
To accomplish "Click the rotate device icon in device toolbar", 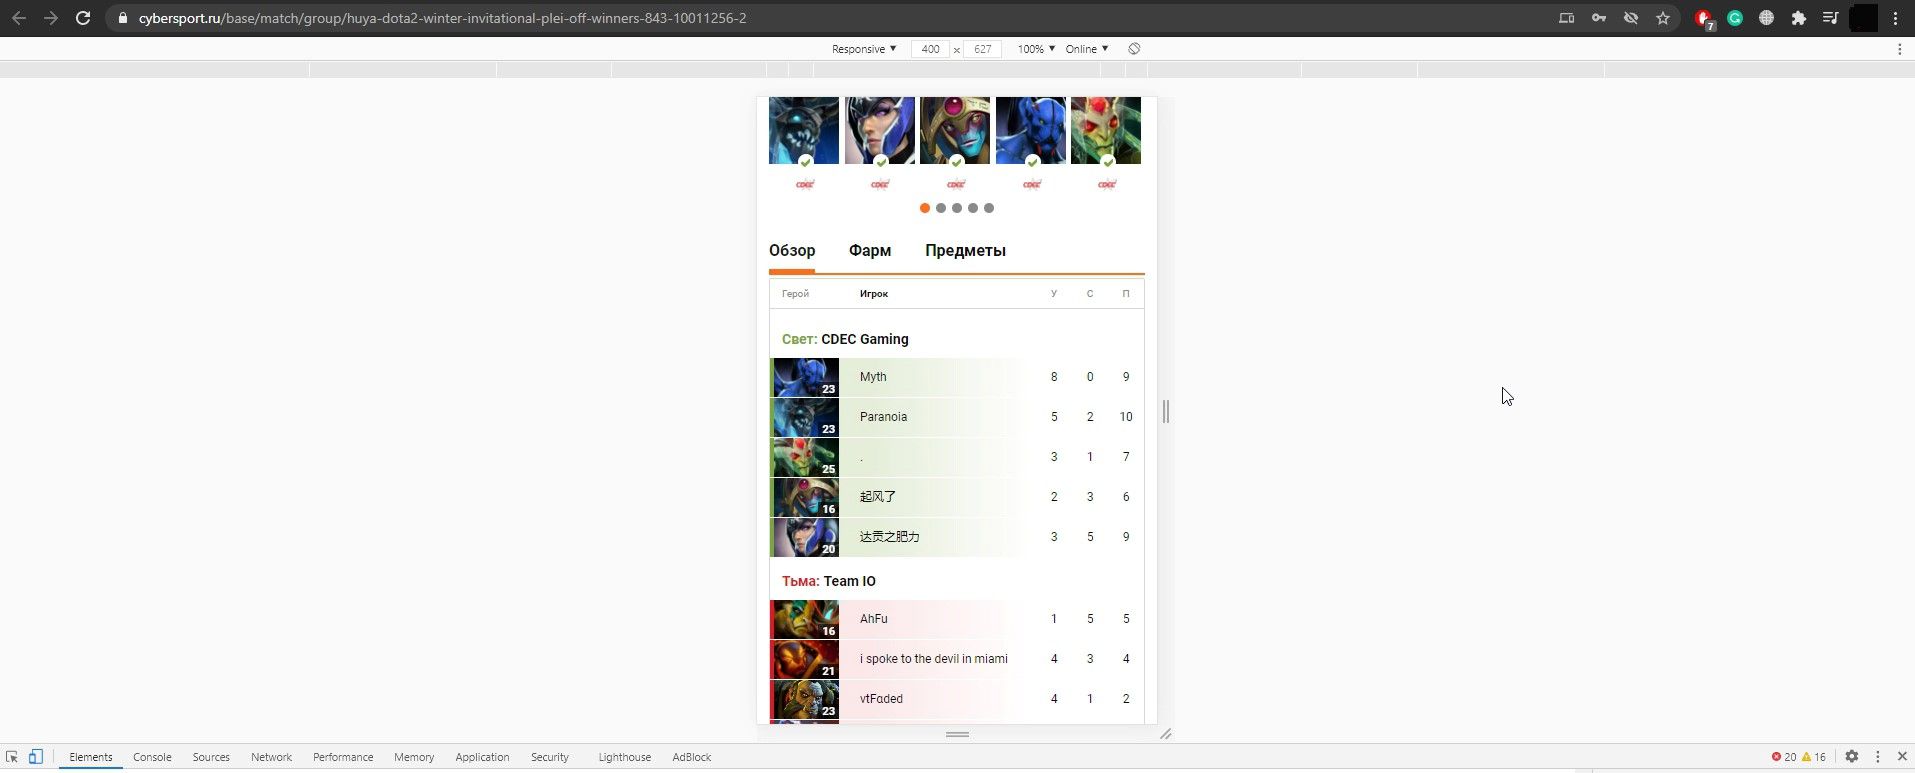I will click(1134, 49).
